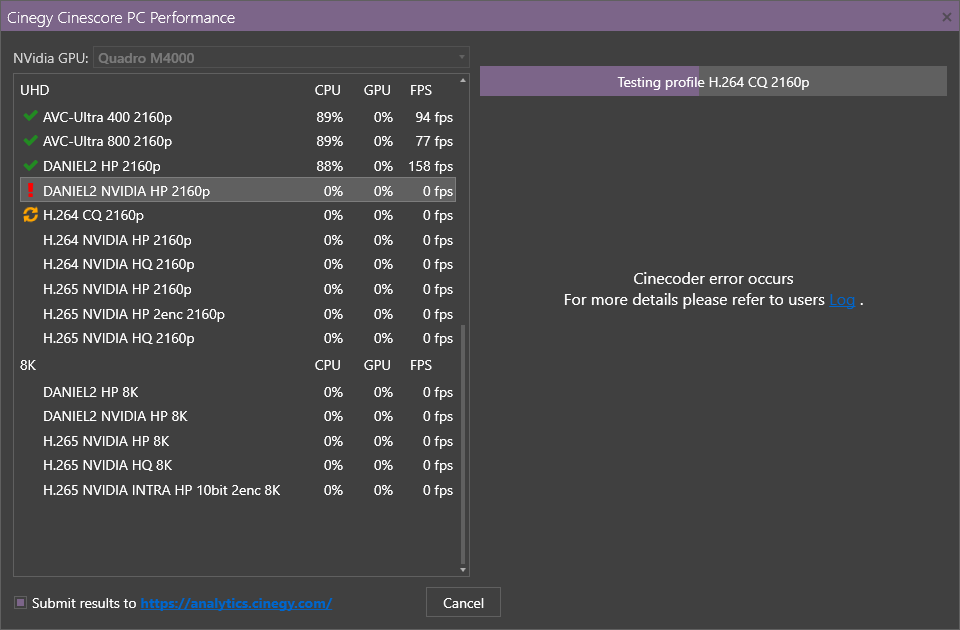Click CPU column header in 8K section
Screen dimensions: 960x630
(x=328, y=365)
